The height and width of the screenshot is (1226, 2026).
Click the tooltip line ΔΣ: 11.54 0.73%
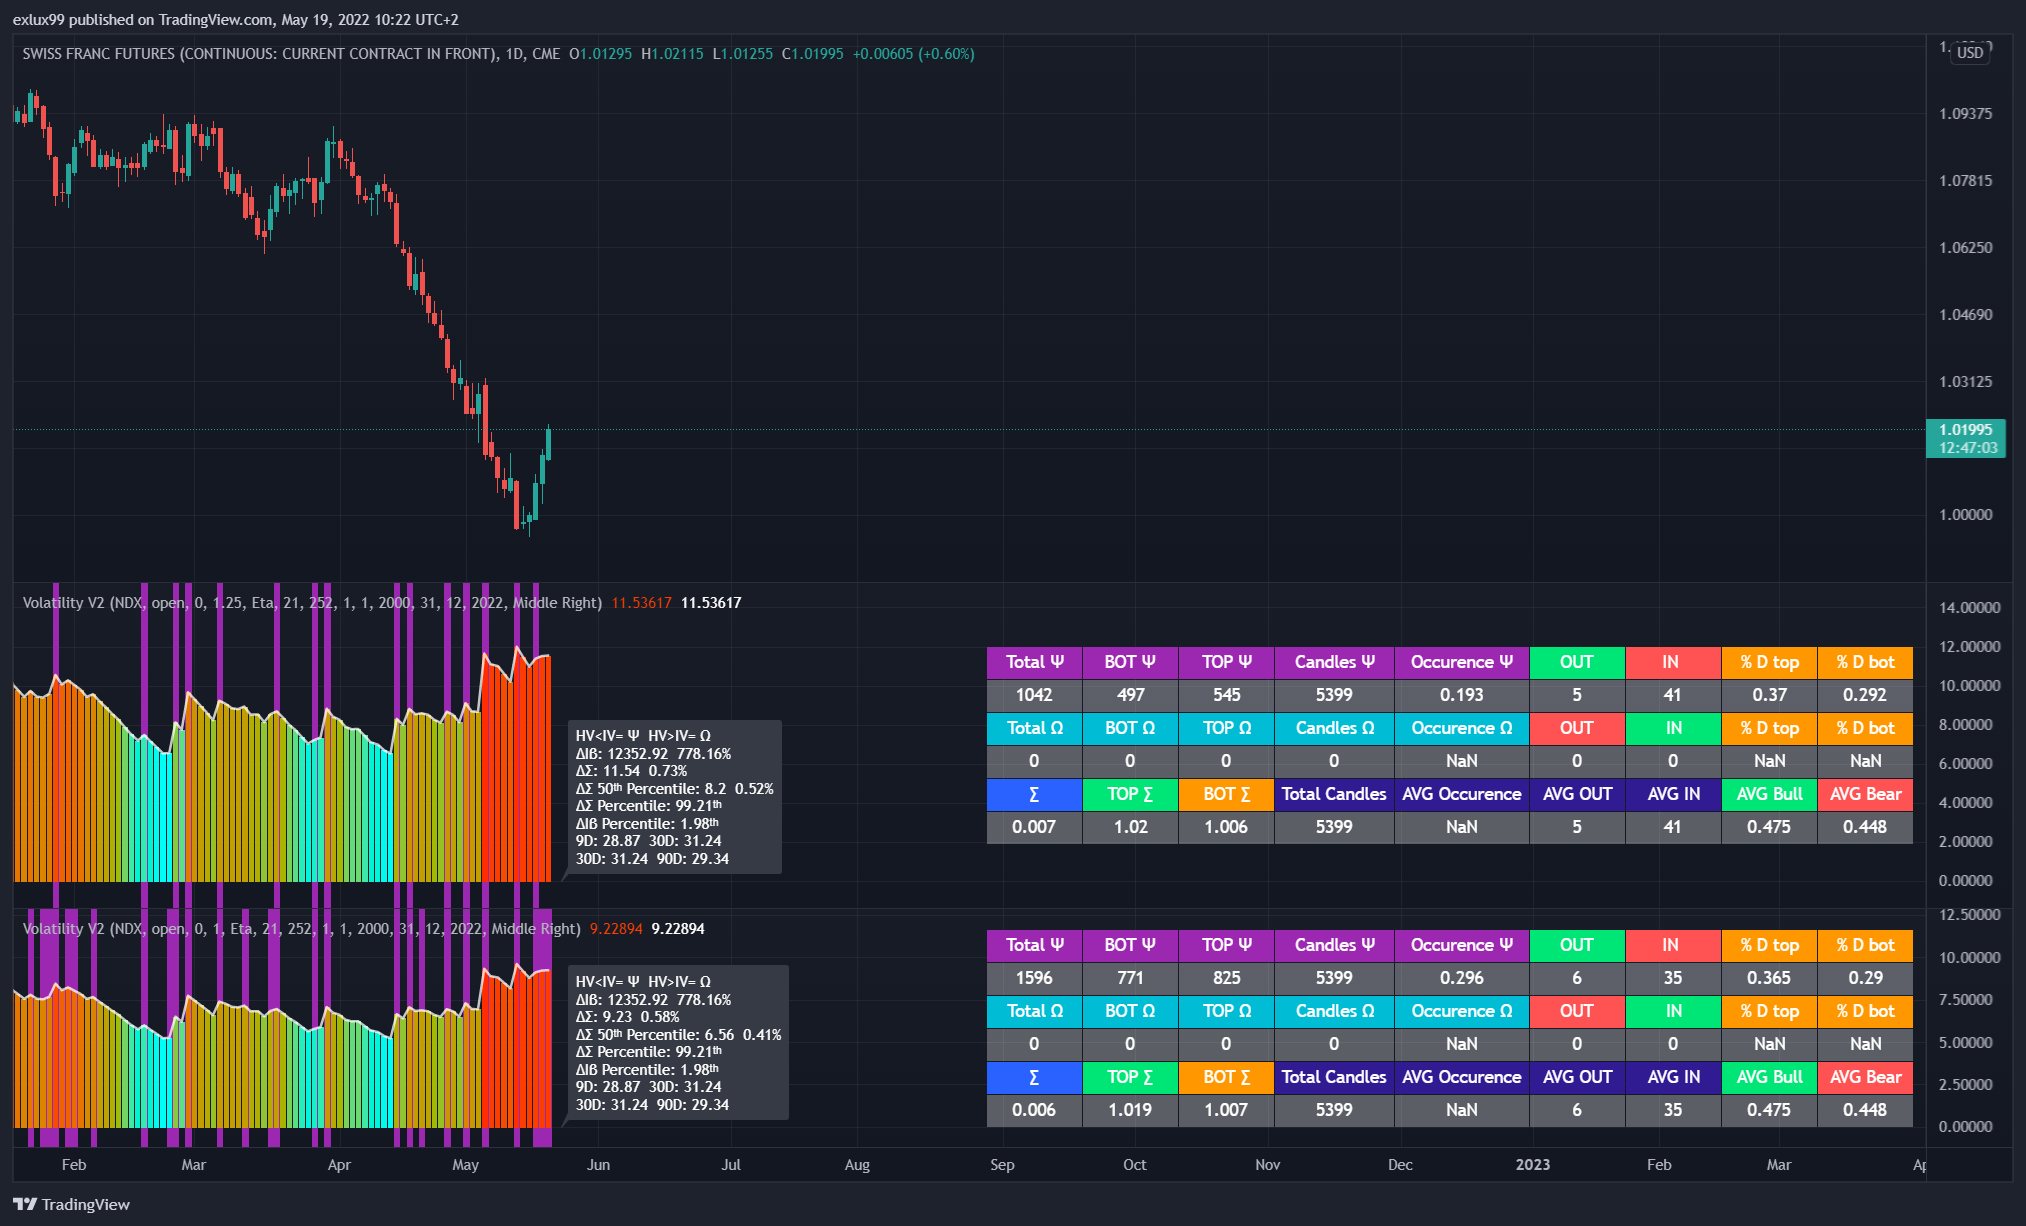(x=631, y=771)
